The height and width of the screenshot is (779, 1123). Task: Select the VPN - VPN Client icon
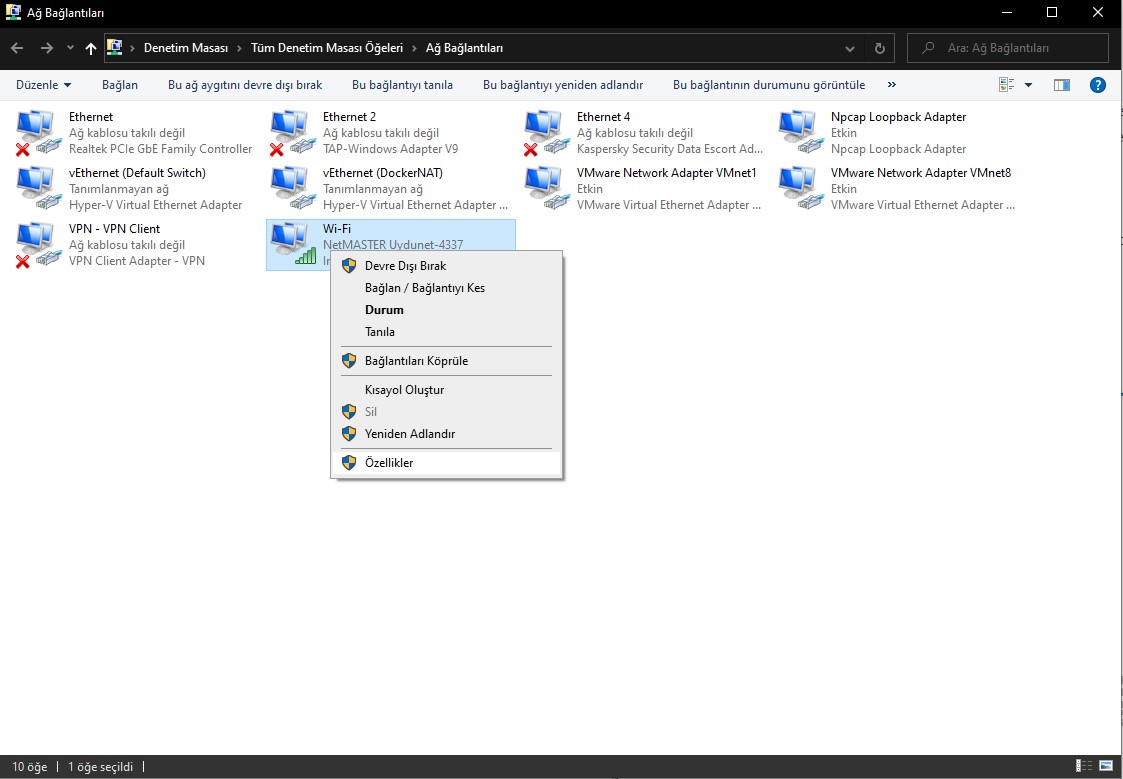coord(38,244)
